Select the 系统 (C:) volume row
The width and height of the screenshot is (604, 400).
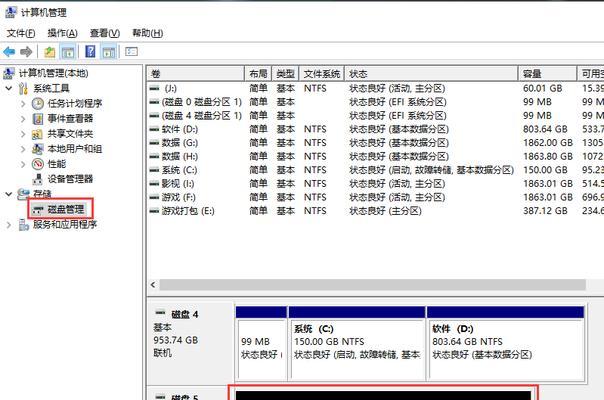(x=376, y=170)
